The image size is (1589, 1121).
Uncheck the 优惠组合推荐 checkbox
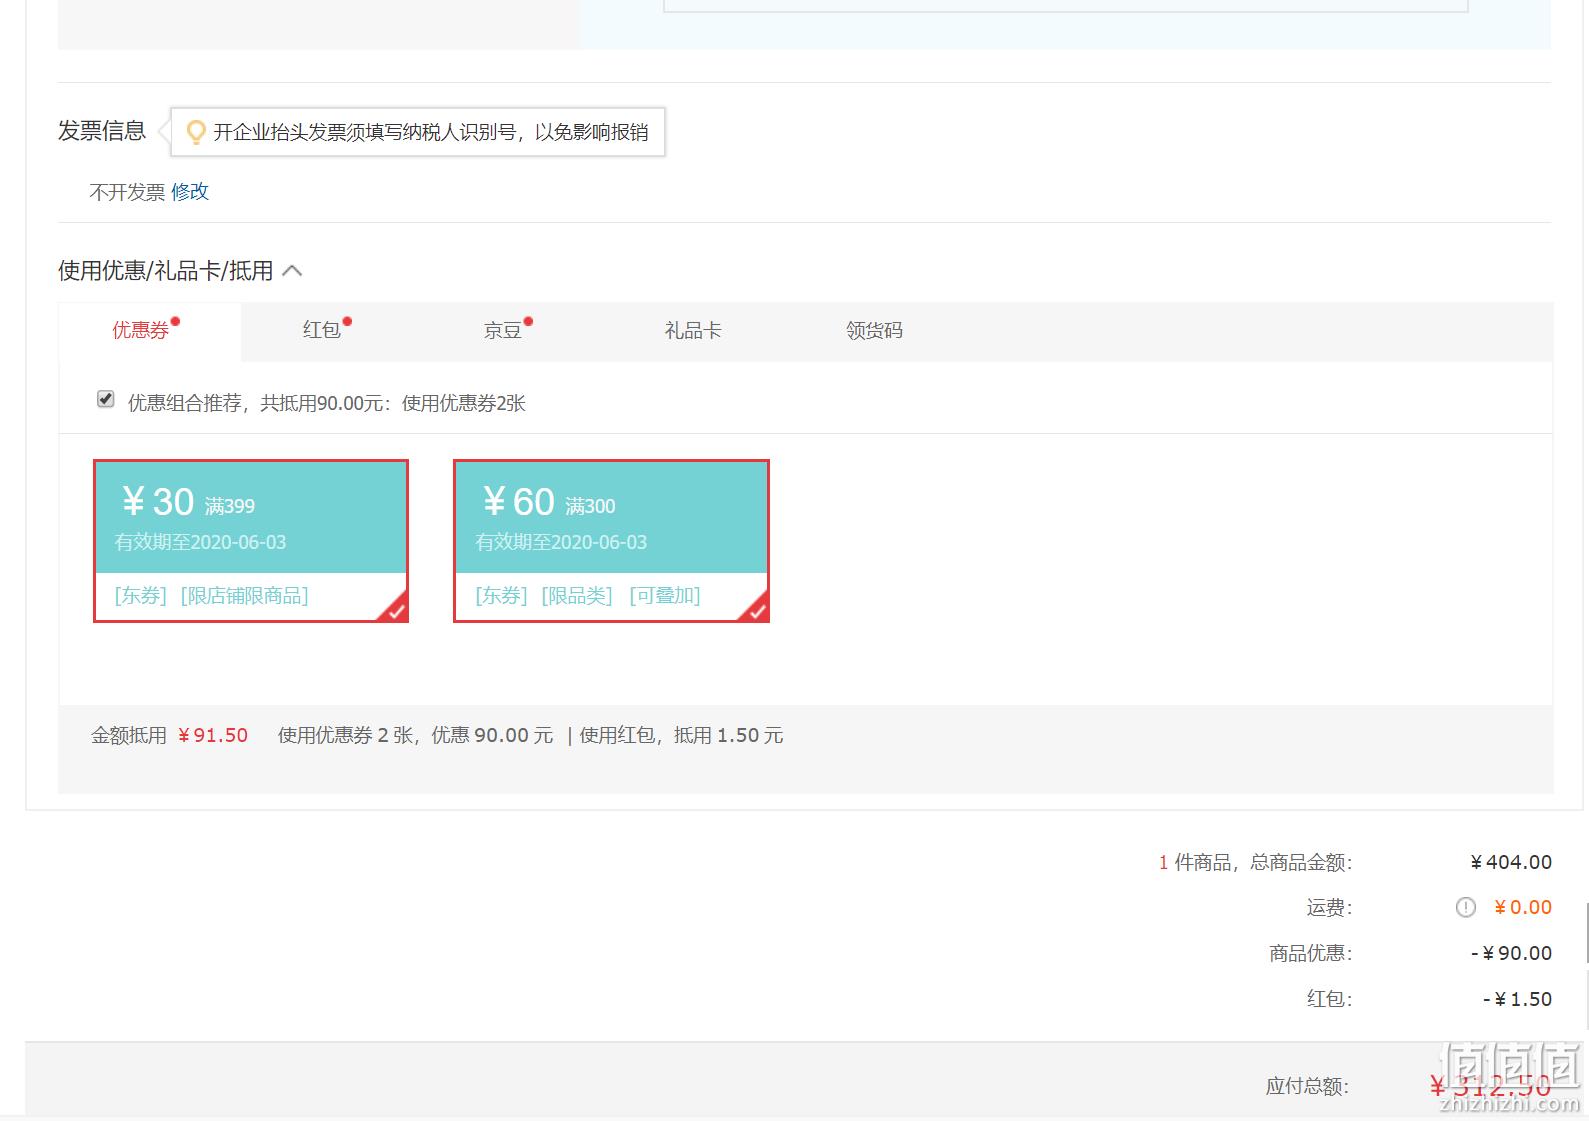[x=105, y=399]
